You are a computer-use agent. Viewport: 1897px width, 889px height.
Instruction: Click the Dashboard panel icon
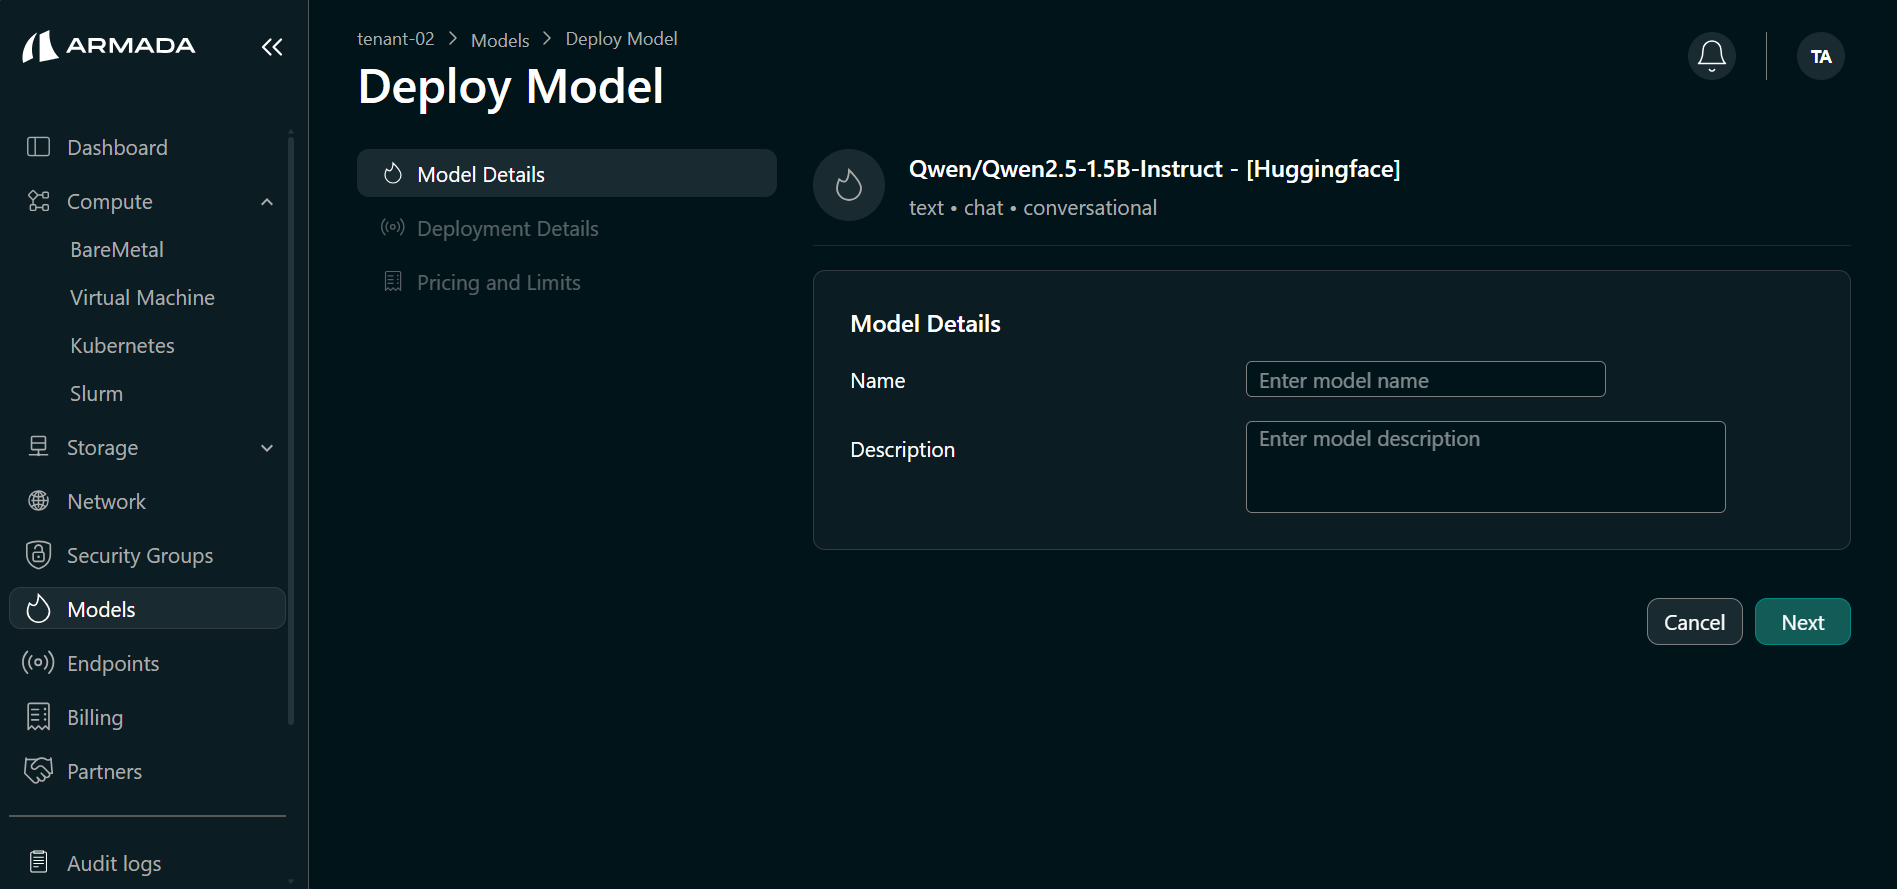[38, 147]
